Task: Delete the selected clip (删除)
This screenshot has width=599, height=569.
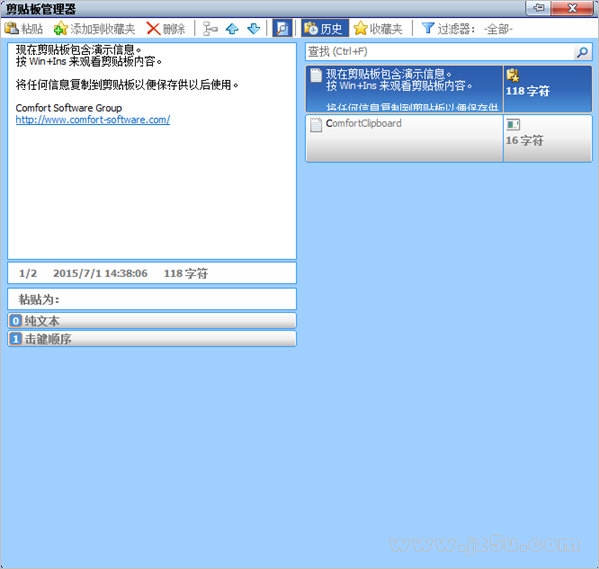Action: coord(166,29)
